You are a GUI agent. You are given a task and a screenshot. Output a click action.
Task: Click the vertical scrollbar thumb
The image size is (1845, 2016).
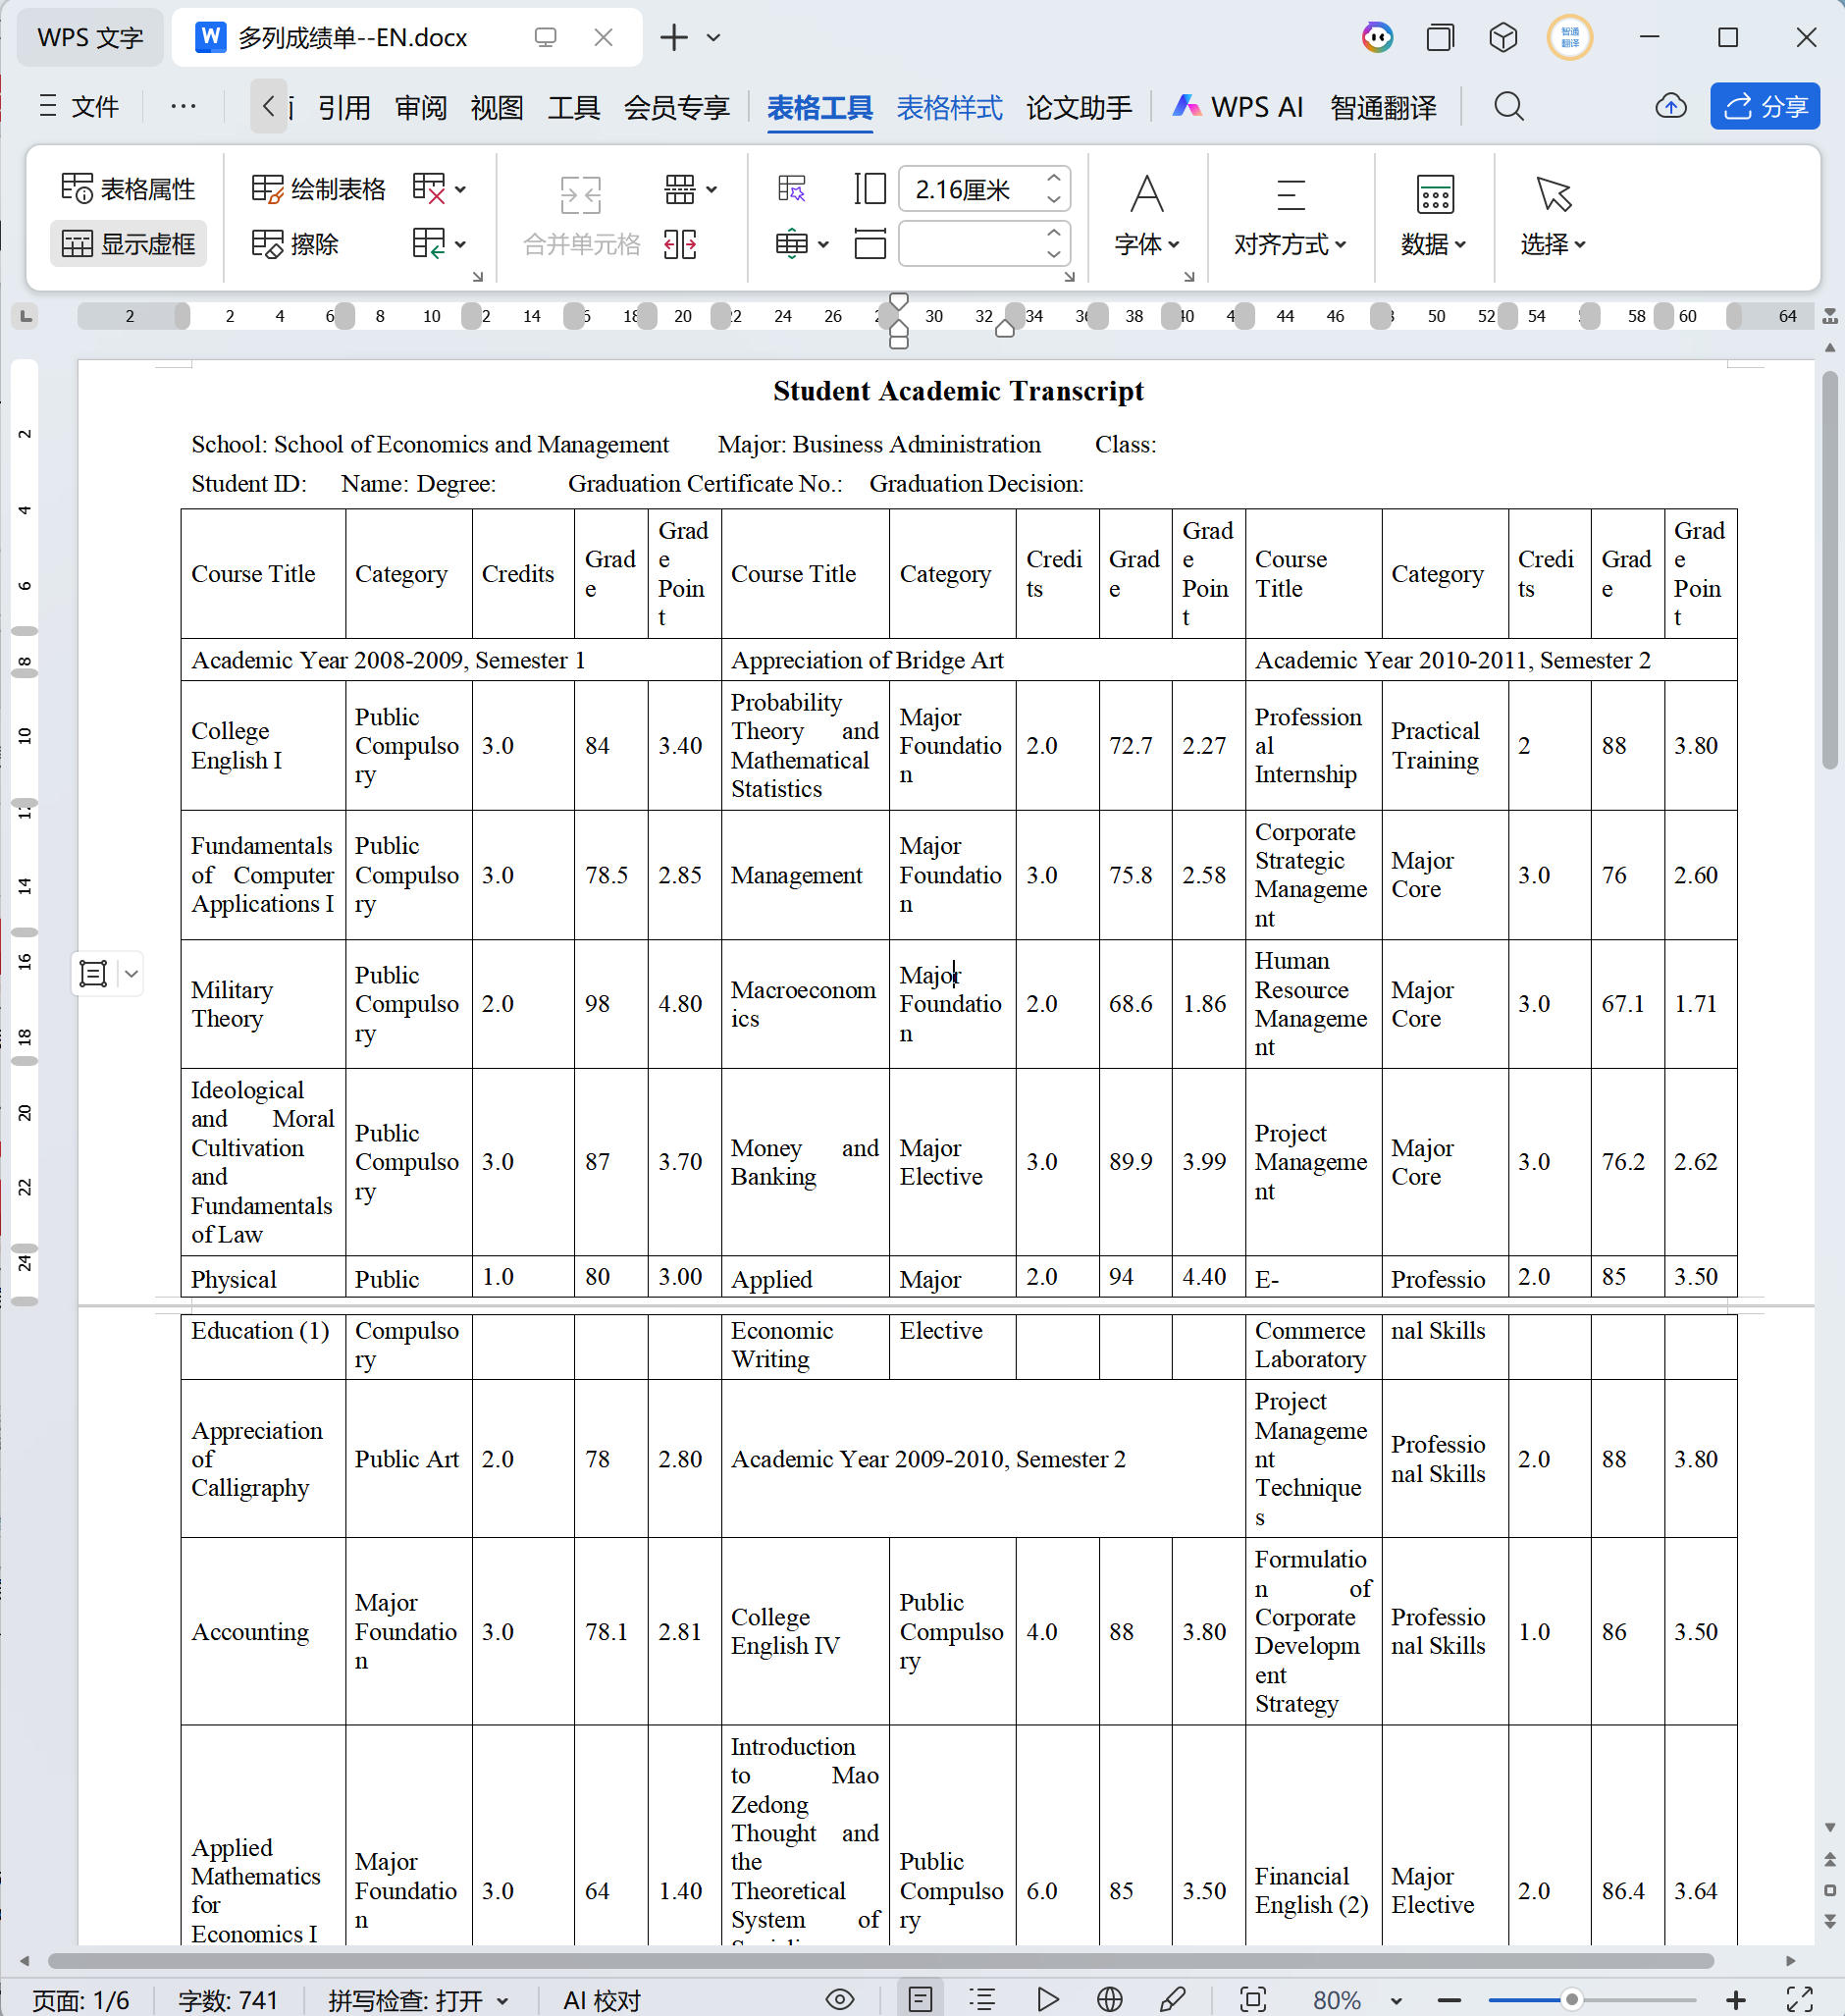pos(1830,570)
